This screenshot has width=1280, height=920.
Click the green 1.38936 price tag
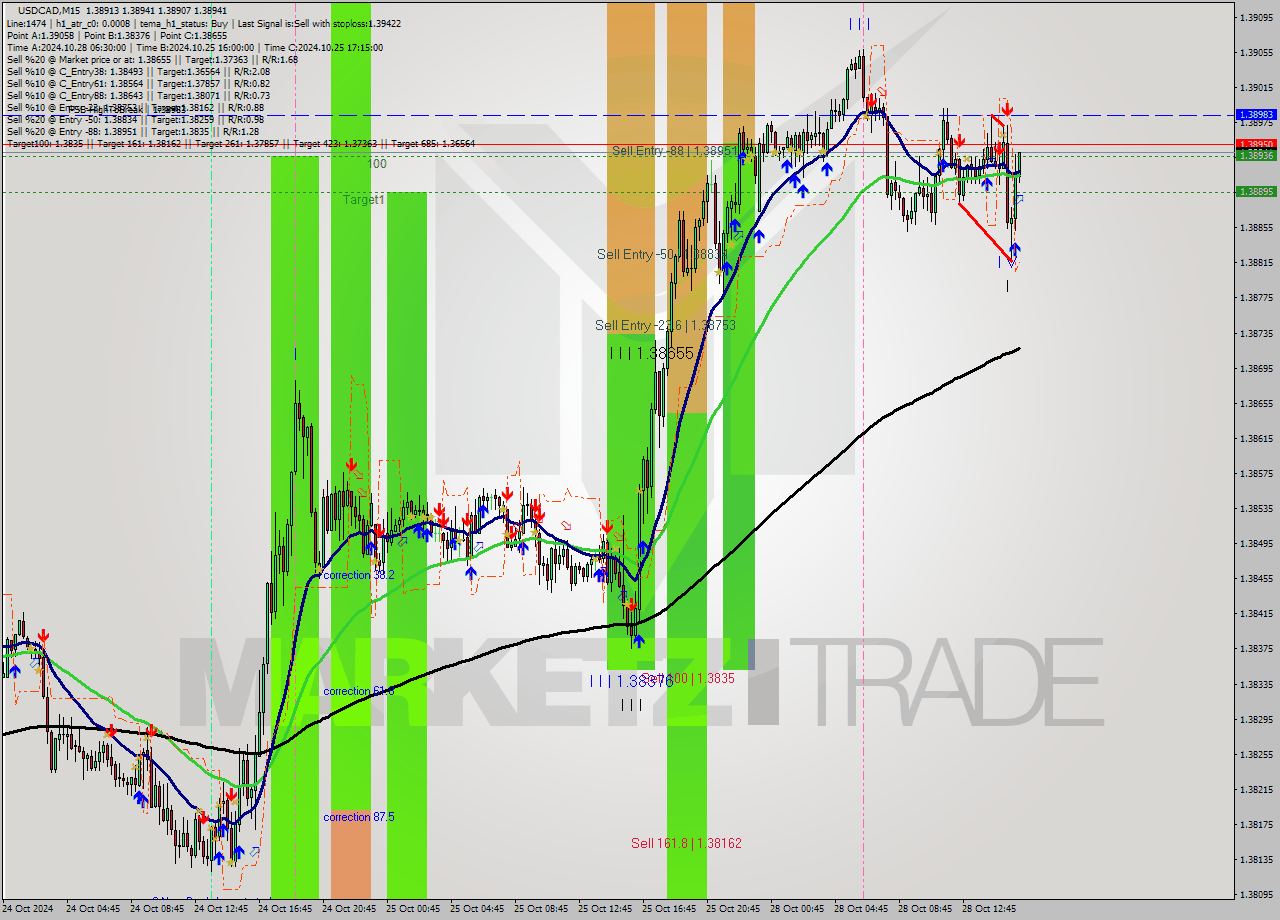[1256, 155]
